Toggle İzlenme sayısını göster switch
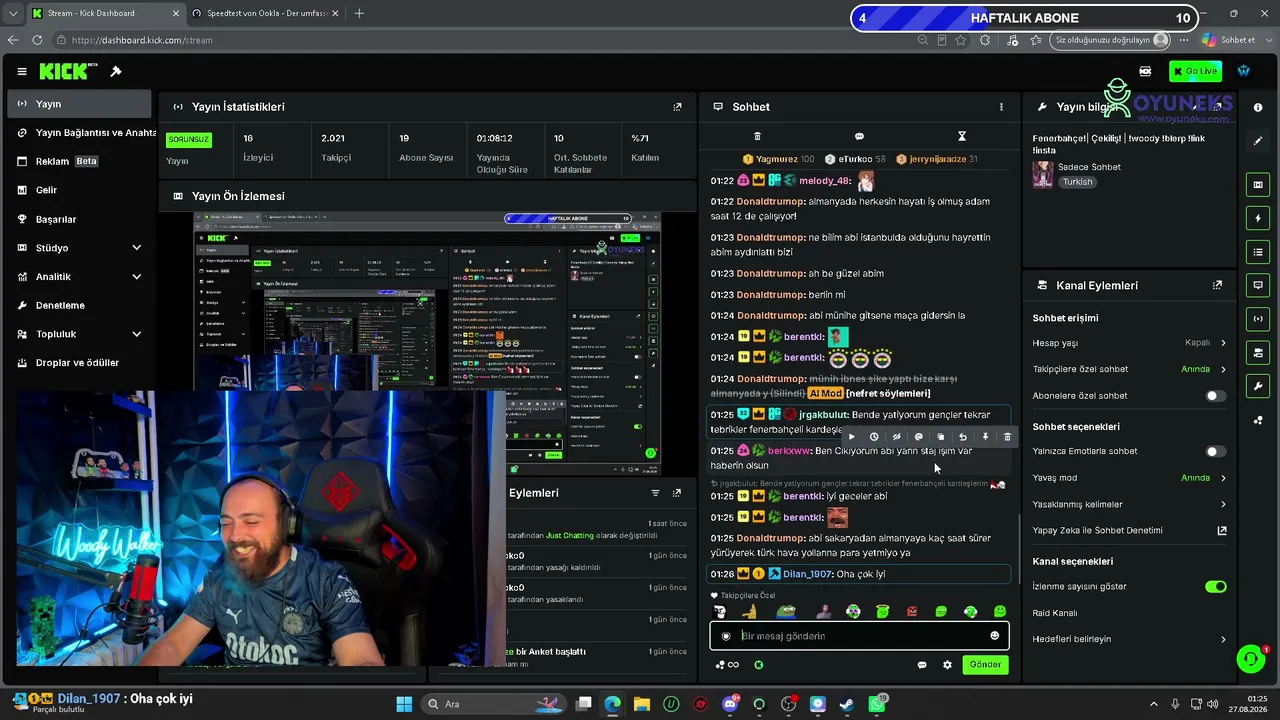This screenshot has height=720, width=1280. coord(1215,587)
